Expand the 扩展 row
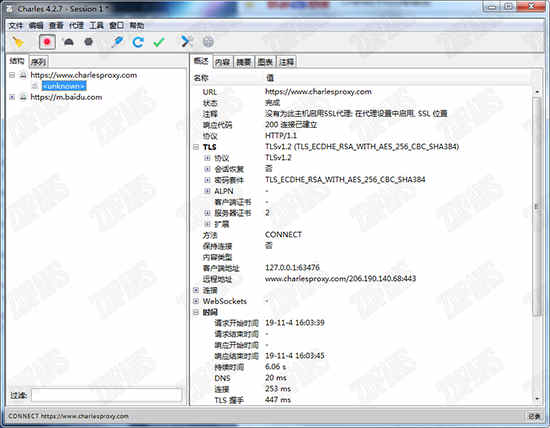Image resolution: width=550 pixels, height=428 pixels. point(207,224)
